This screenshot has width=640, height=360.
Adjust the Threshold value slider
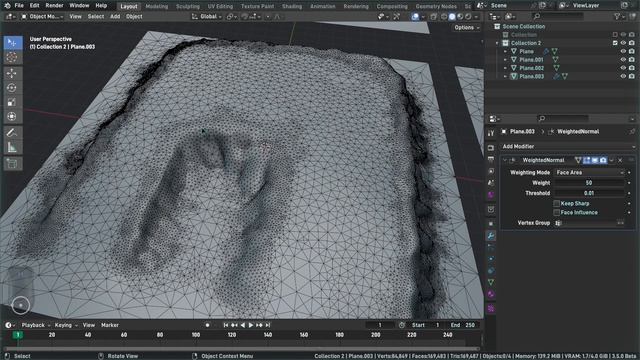(x=589, y=193)
